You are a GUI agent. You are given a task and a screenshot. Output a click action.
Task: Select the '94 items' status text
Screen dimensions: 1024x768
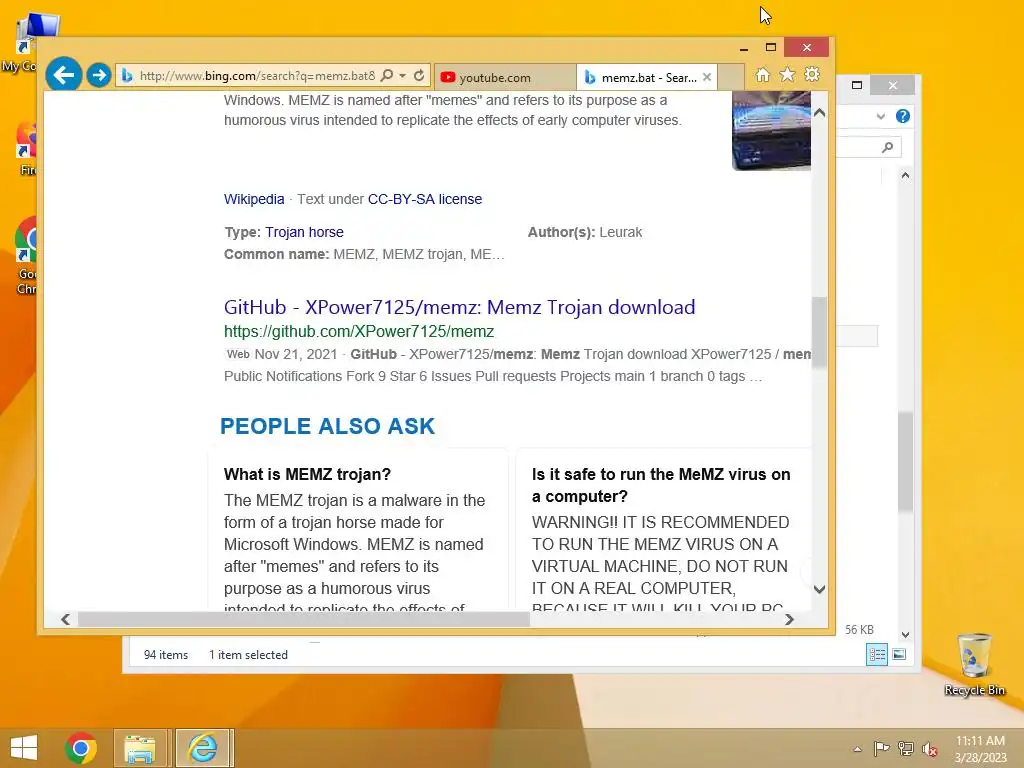pos(166,655)
